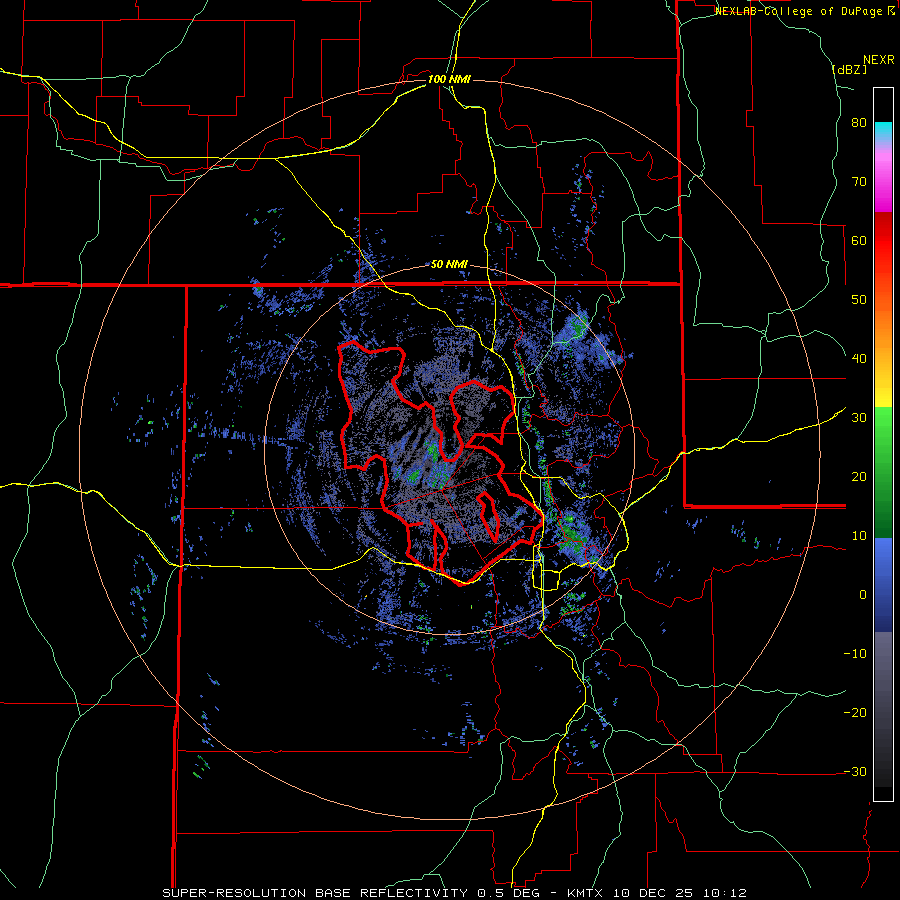Click the -10 value on dBZ scale
Image resolution: width=900 pixels, height=900 pixels.
855,654
